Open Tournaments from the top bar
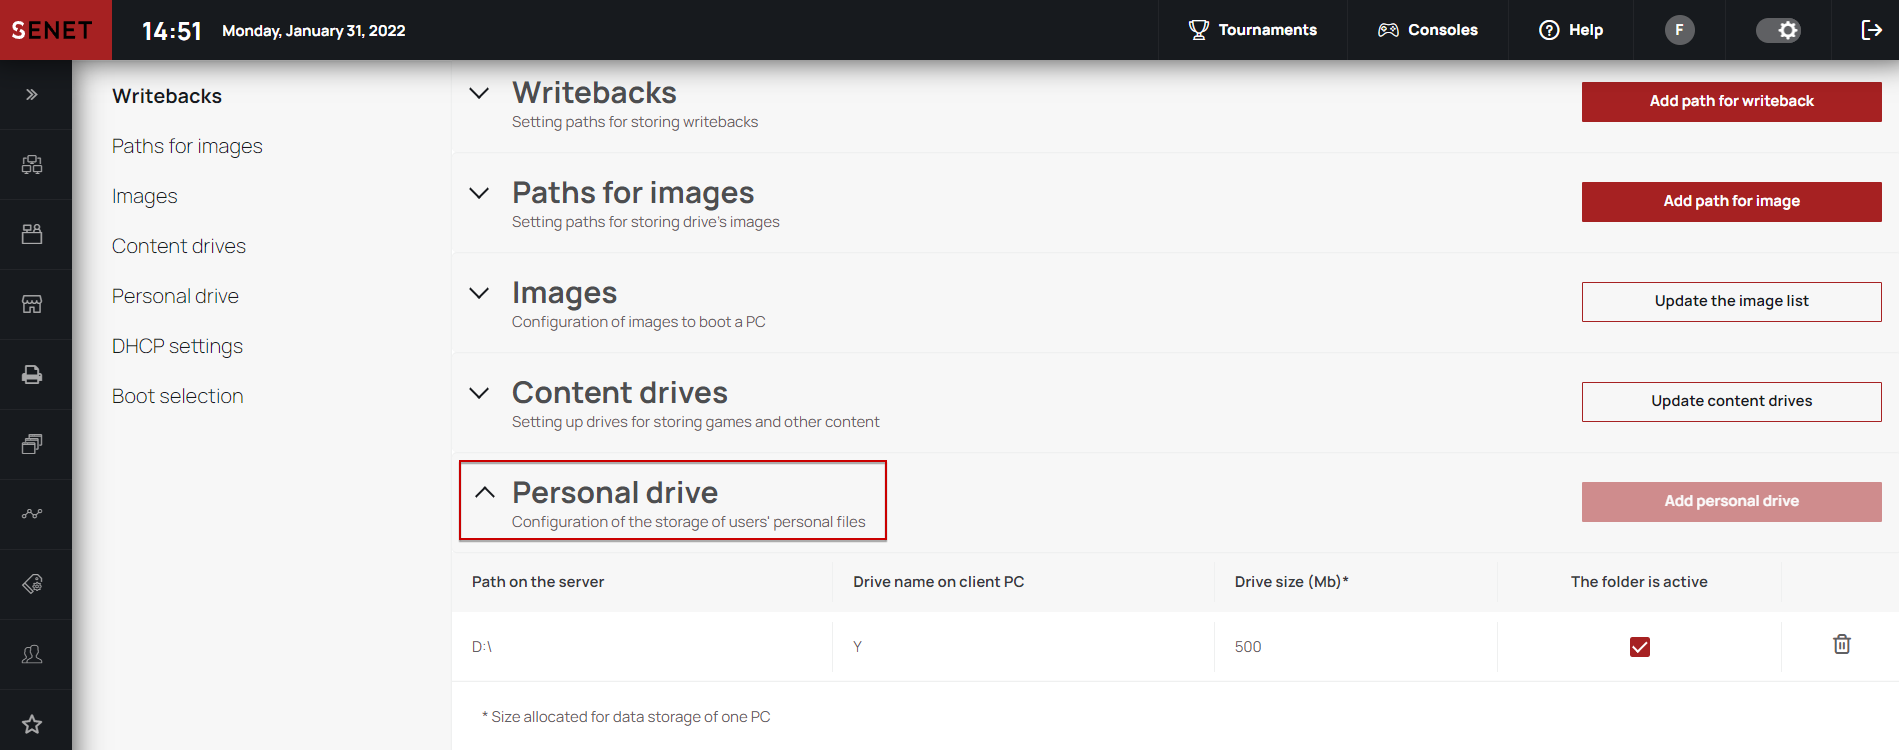Screen dimensions: 1899x750 click(x=1252, y=30)
